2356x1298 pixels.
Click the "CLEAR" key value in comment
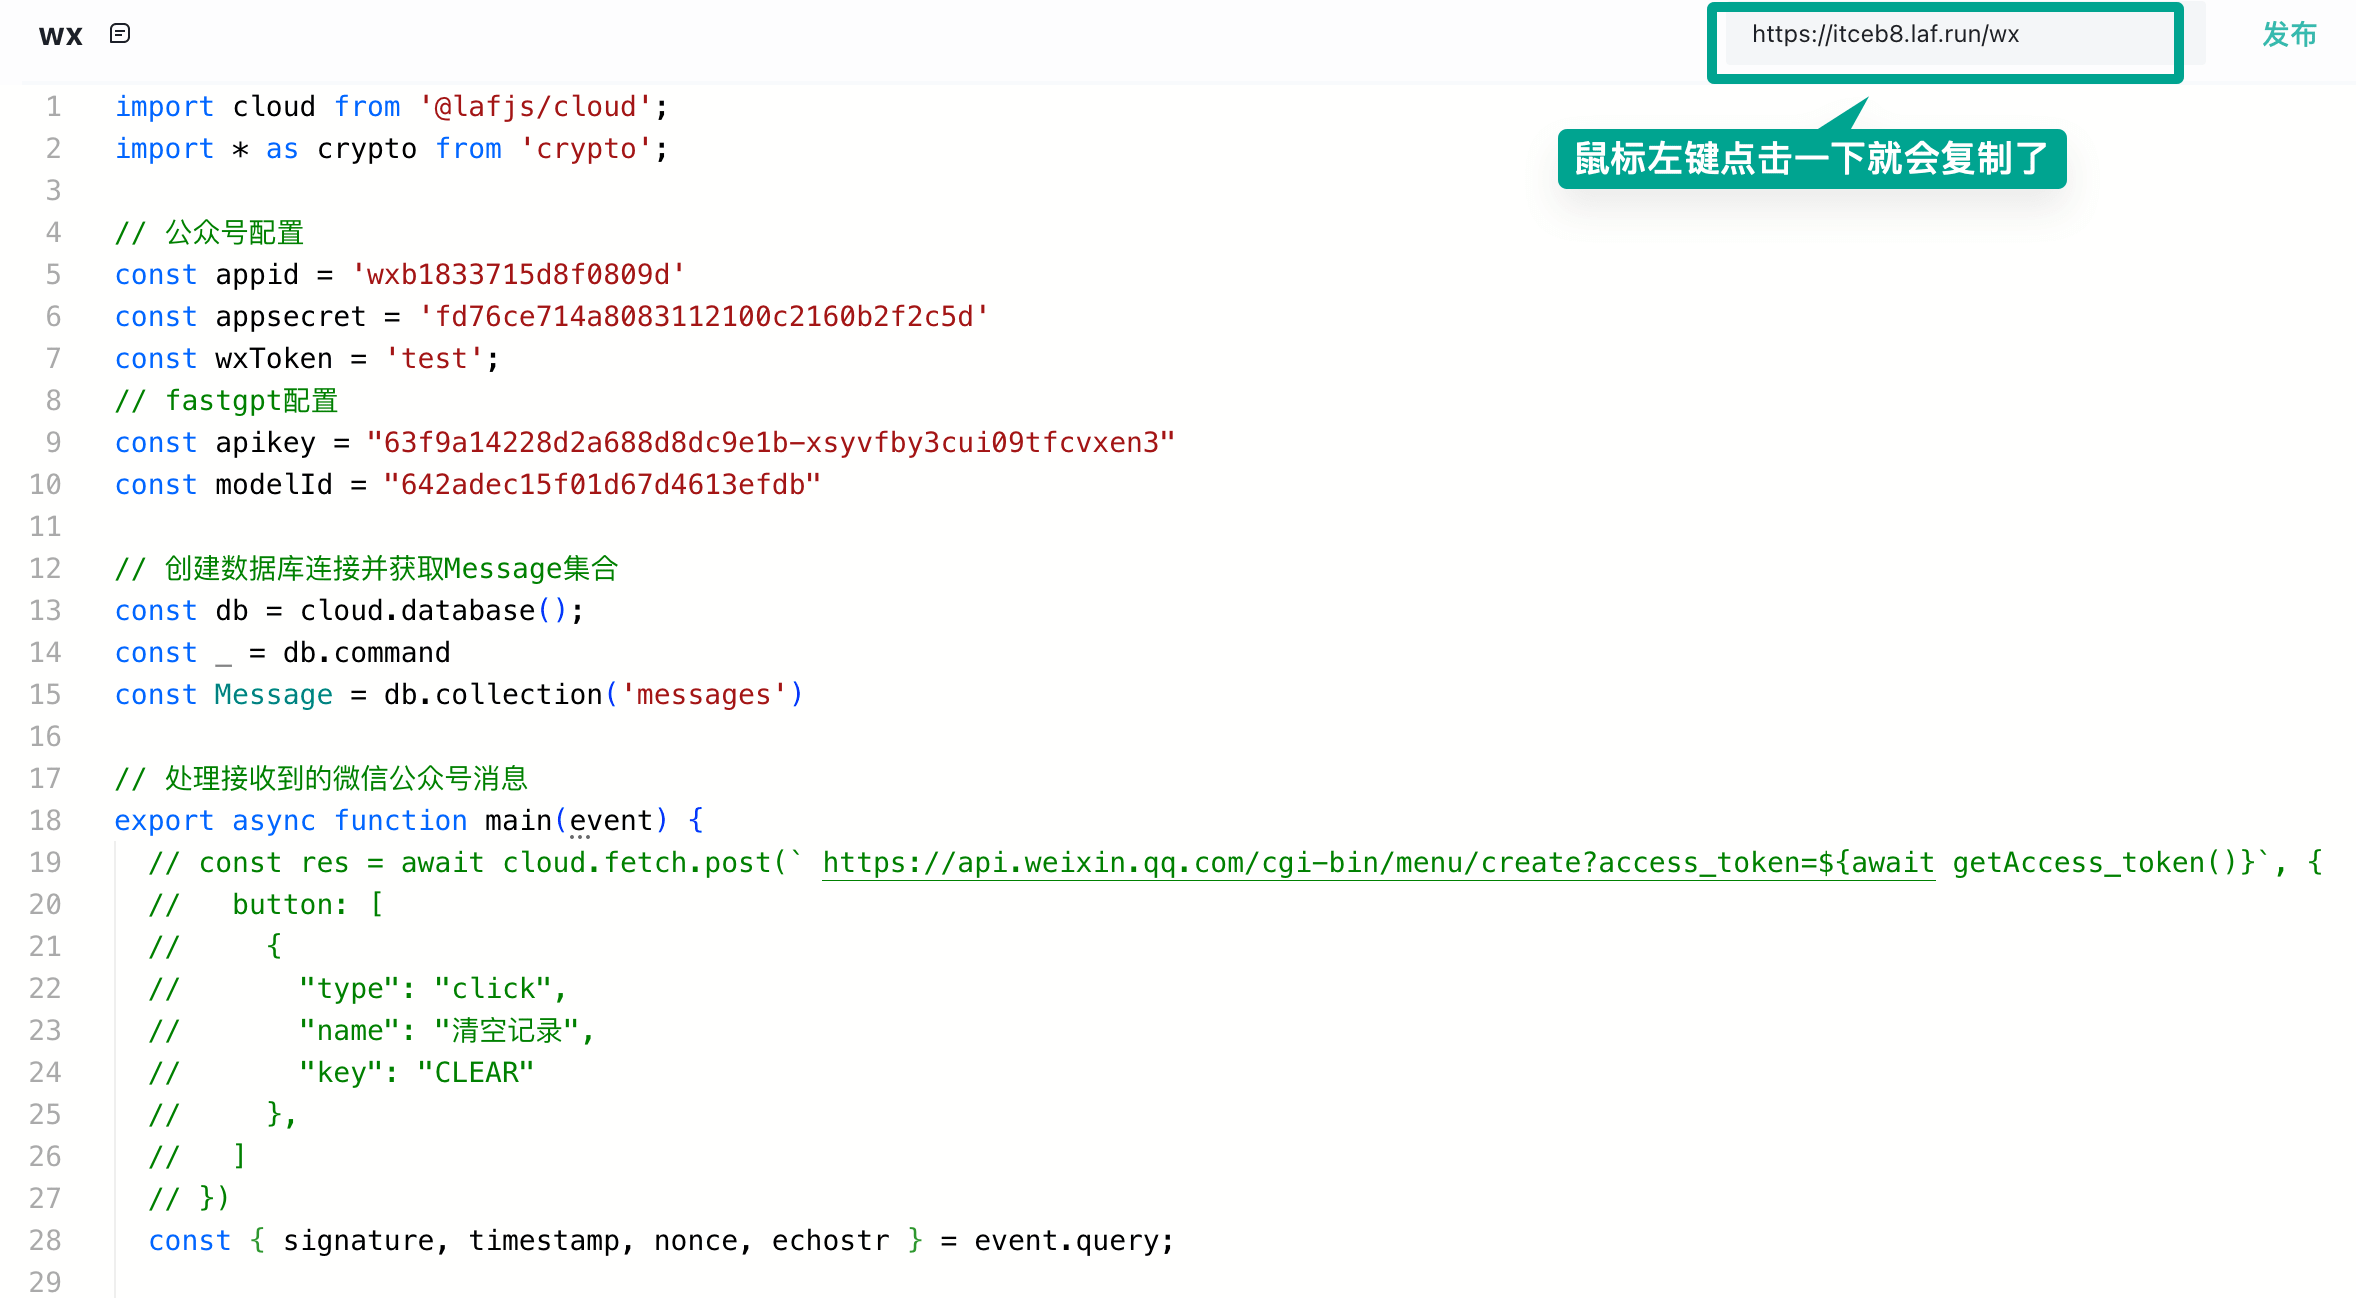pos(476,1073)
